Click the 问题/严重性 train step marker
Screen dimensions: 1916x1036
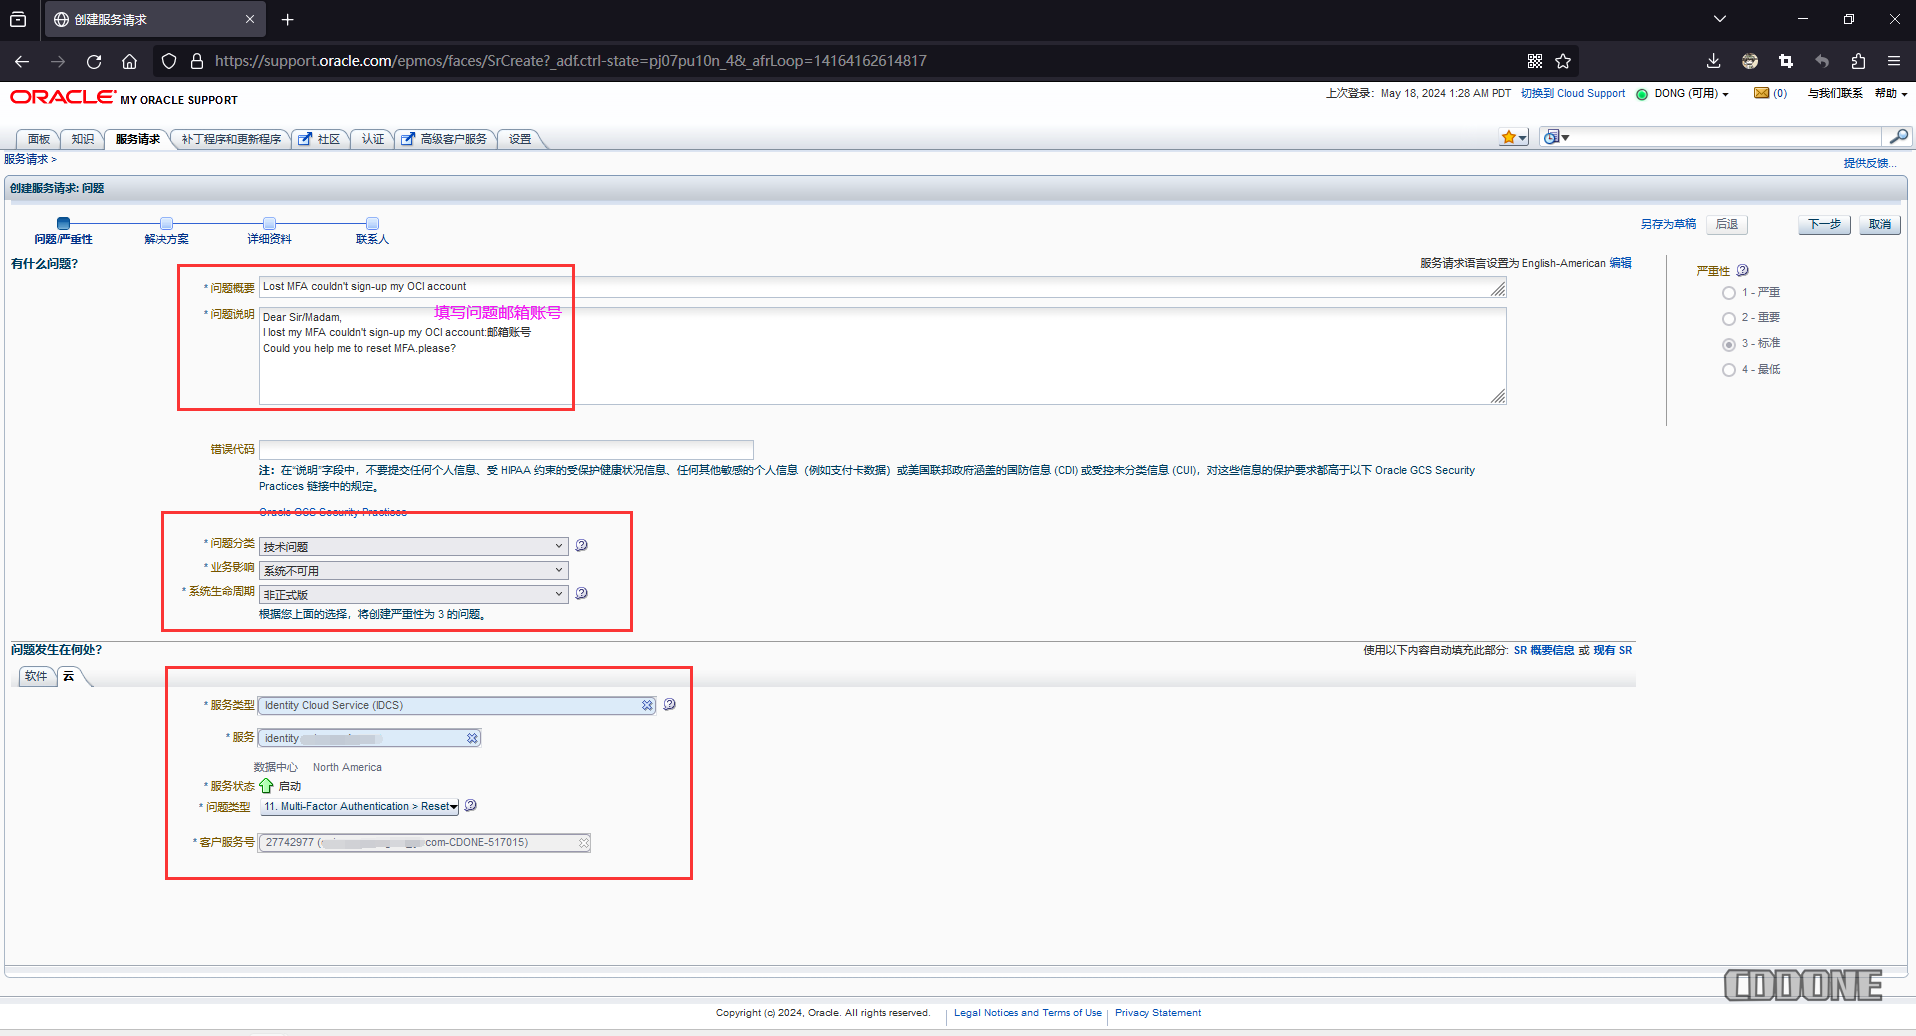pyautogui.click(x=64, y=223)
